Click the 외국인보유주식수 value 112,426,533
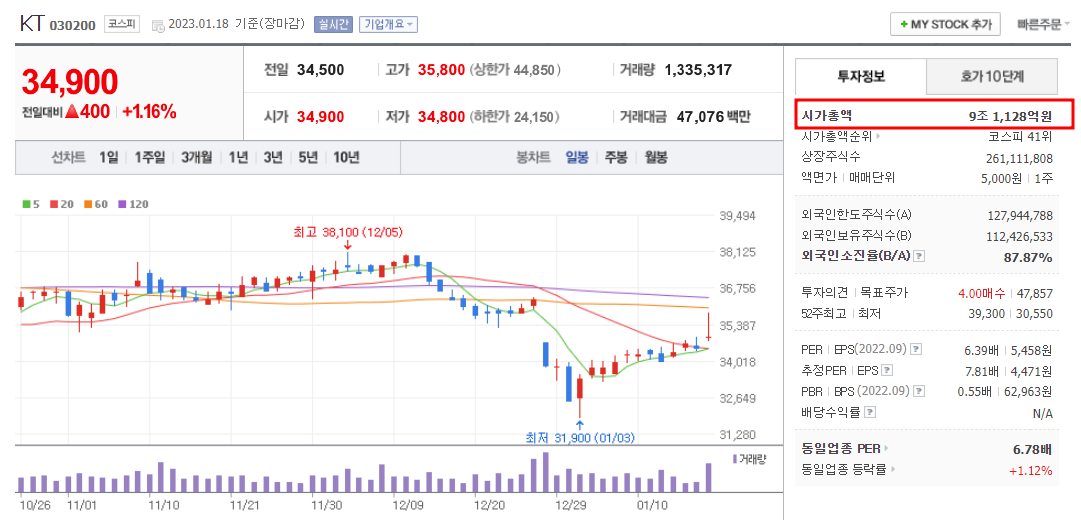 (x=1020, y=237)
